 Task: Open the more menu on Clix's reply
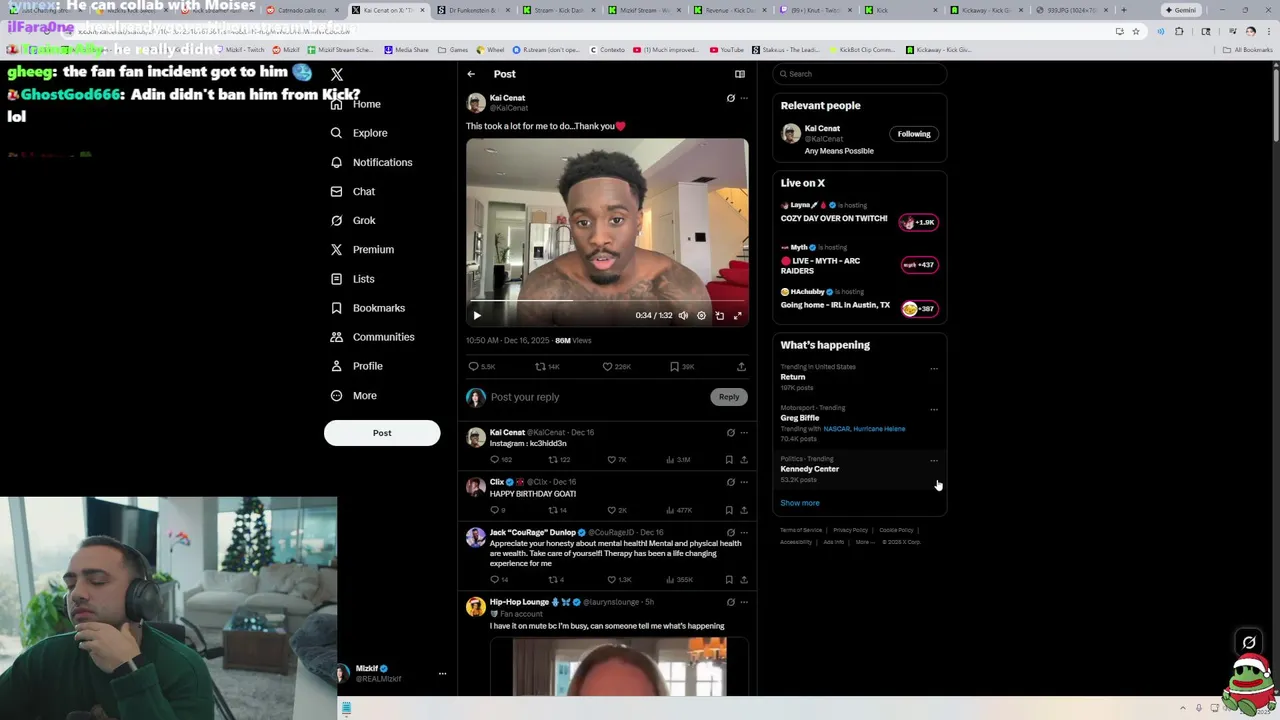click(x=744, y=482)
